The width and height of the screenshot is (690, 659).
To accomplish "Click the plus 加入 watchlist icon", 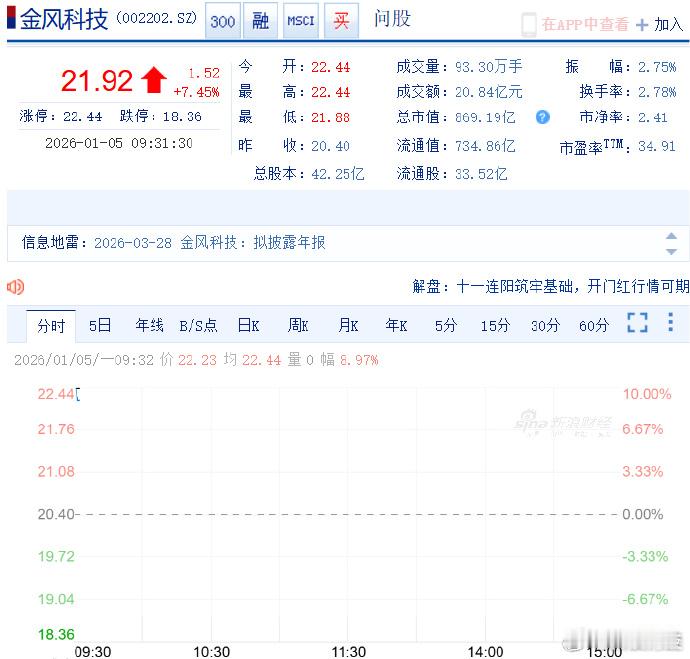I will pyautogui.click(x=642, y=25).
